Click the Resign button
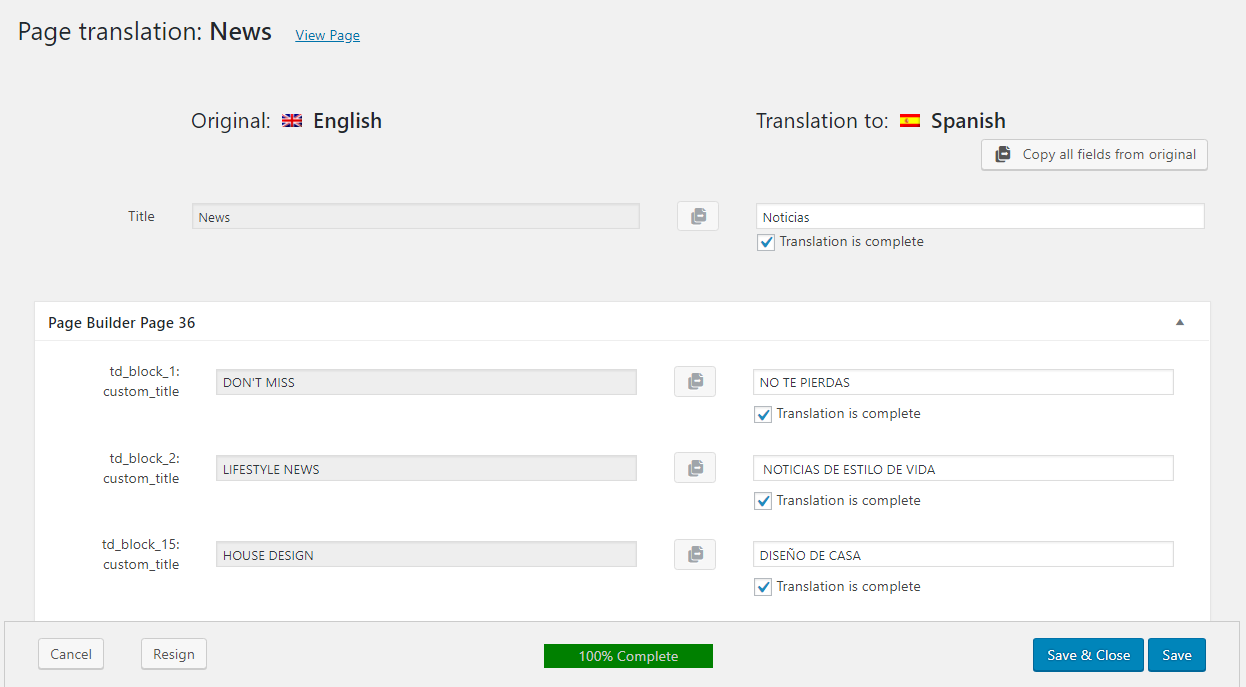 (x=174, y=654)
